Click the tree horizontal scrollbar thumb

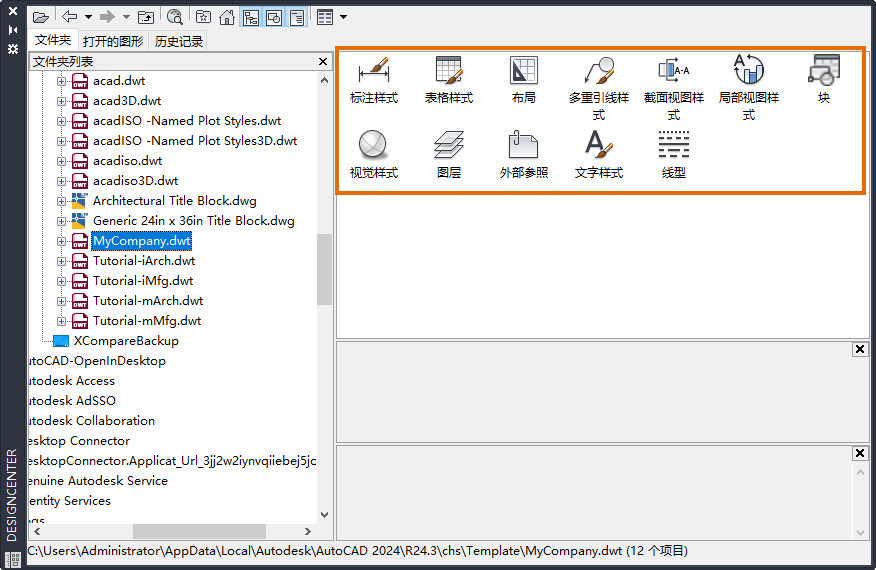pyautogui.click(x=199, y=531)
